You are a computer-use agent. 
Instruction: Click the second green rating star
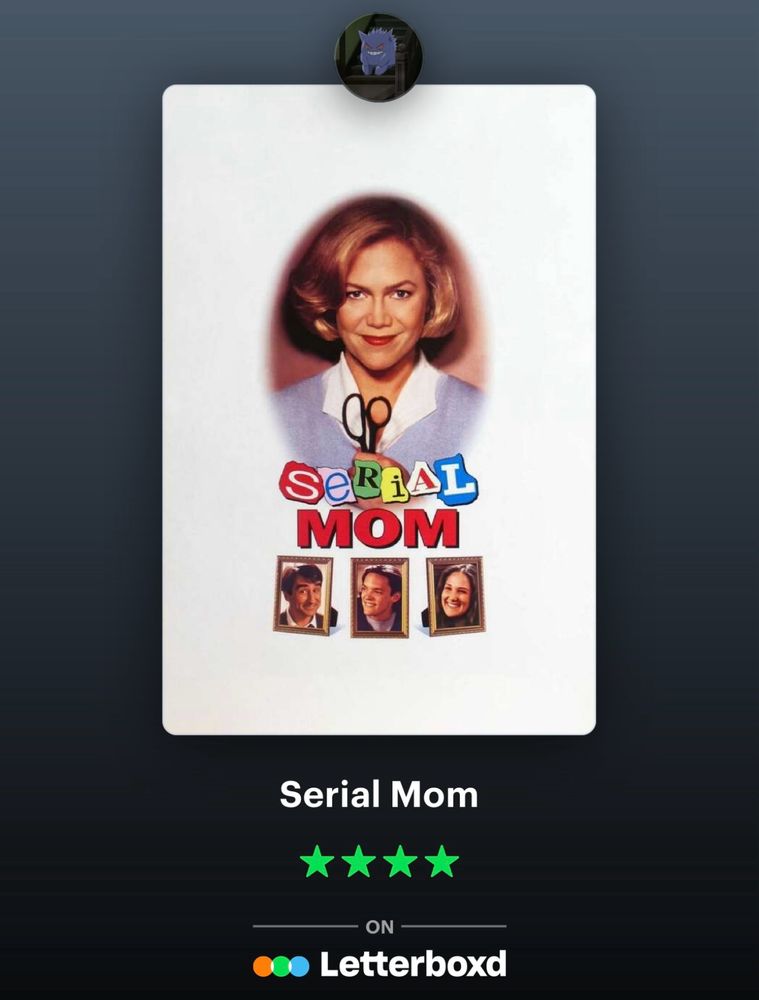pyautogui.click(x=358, y=862)
